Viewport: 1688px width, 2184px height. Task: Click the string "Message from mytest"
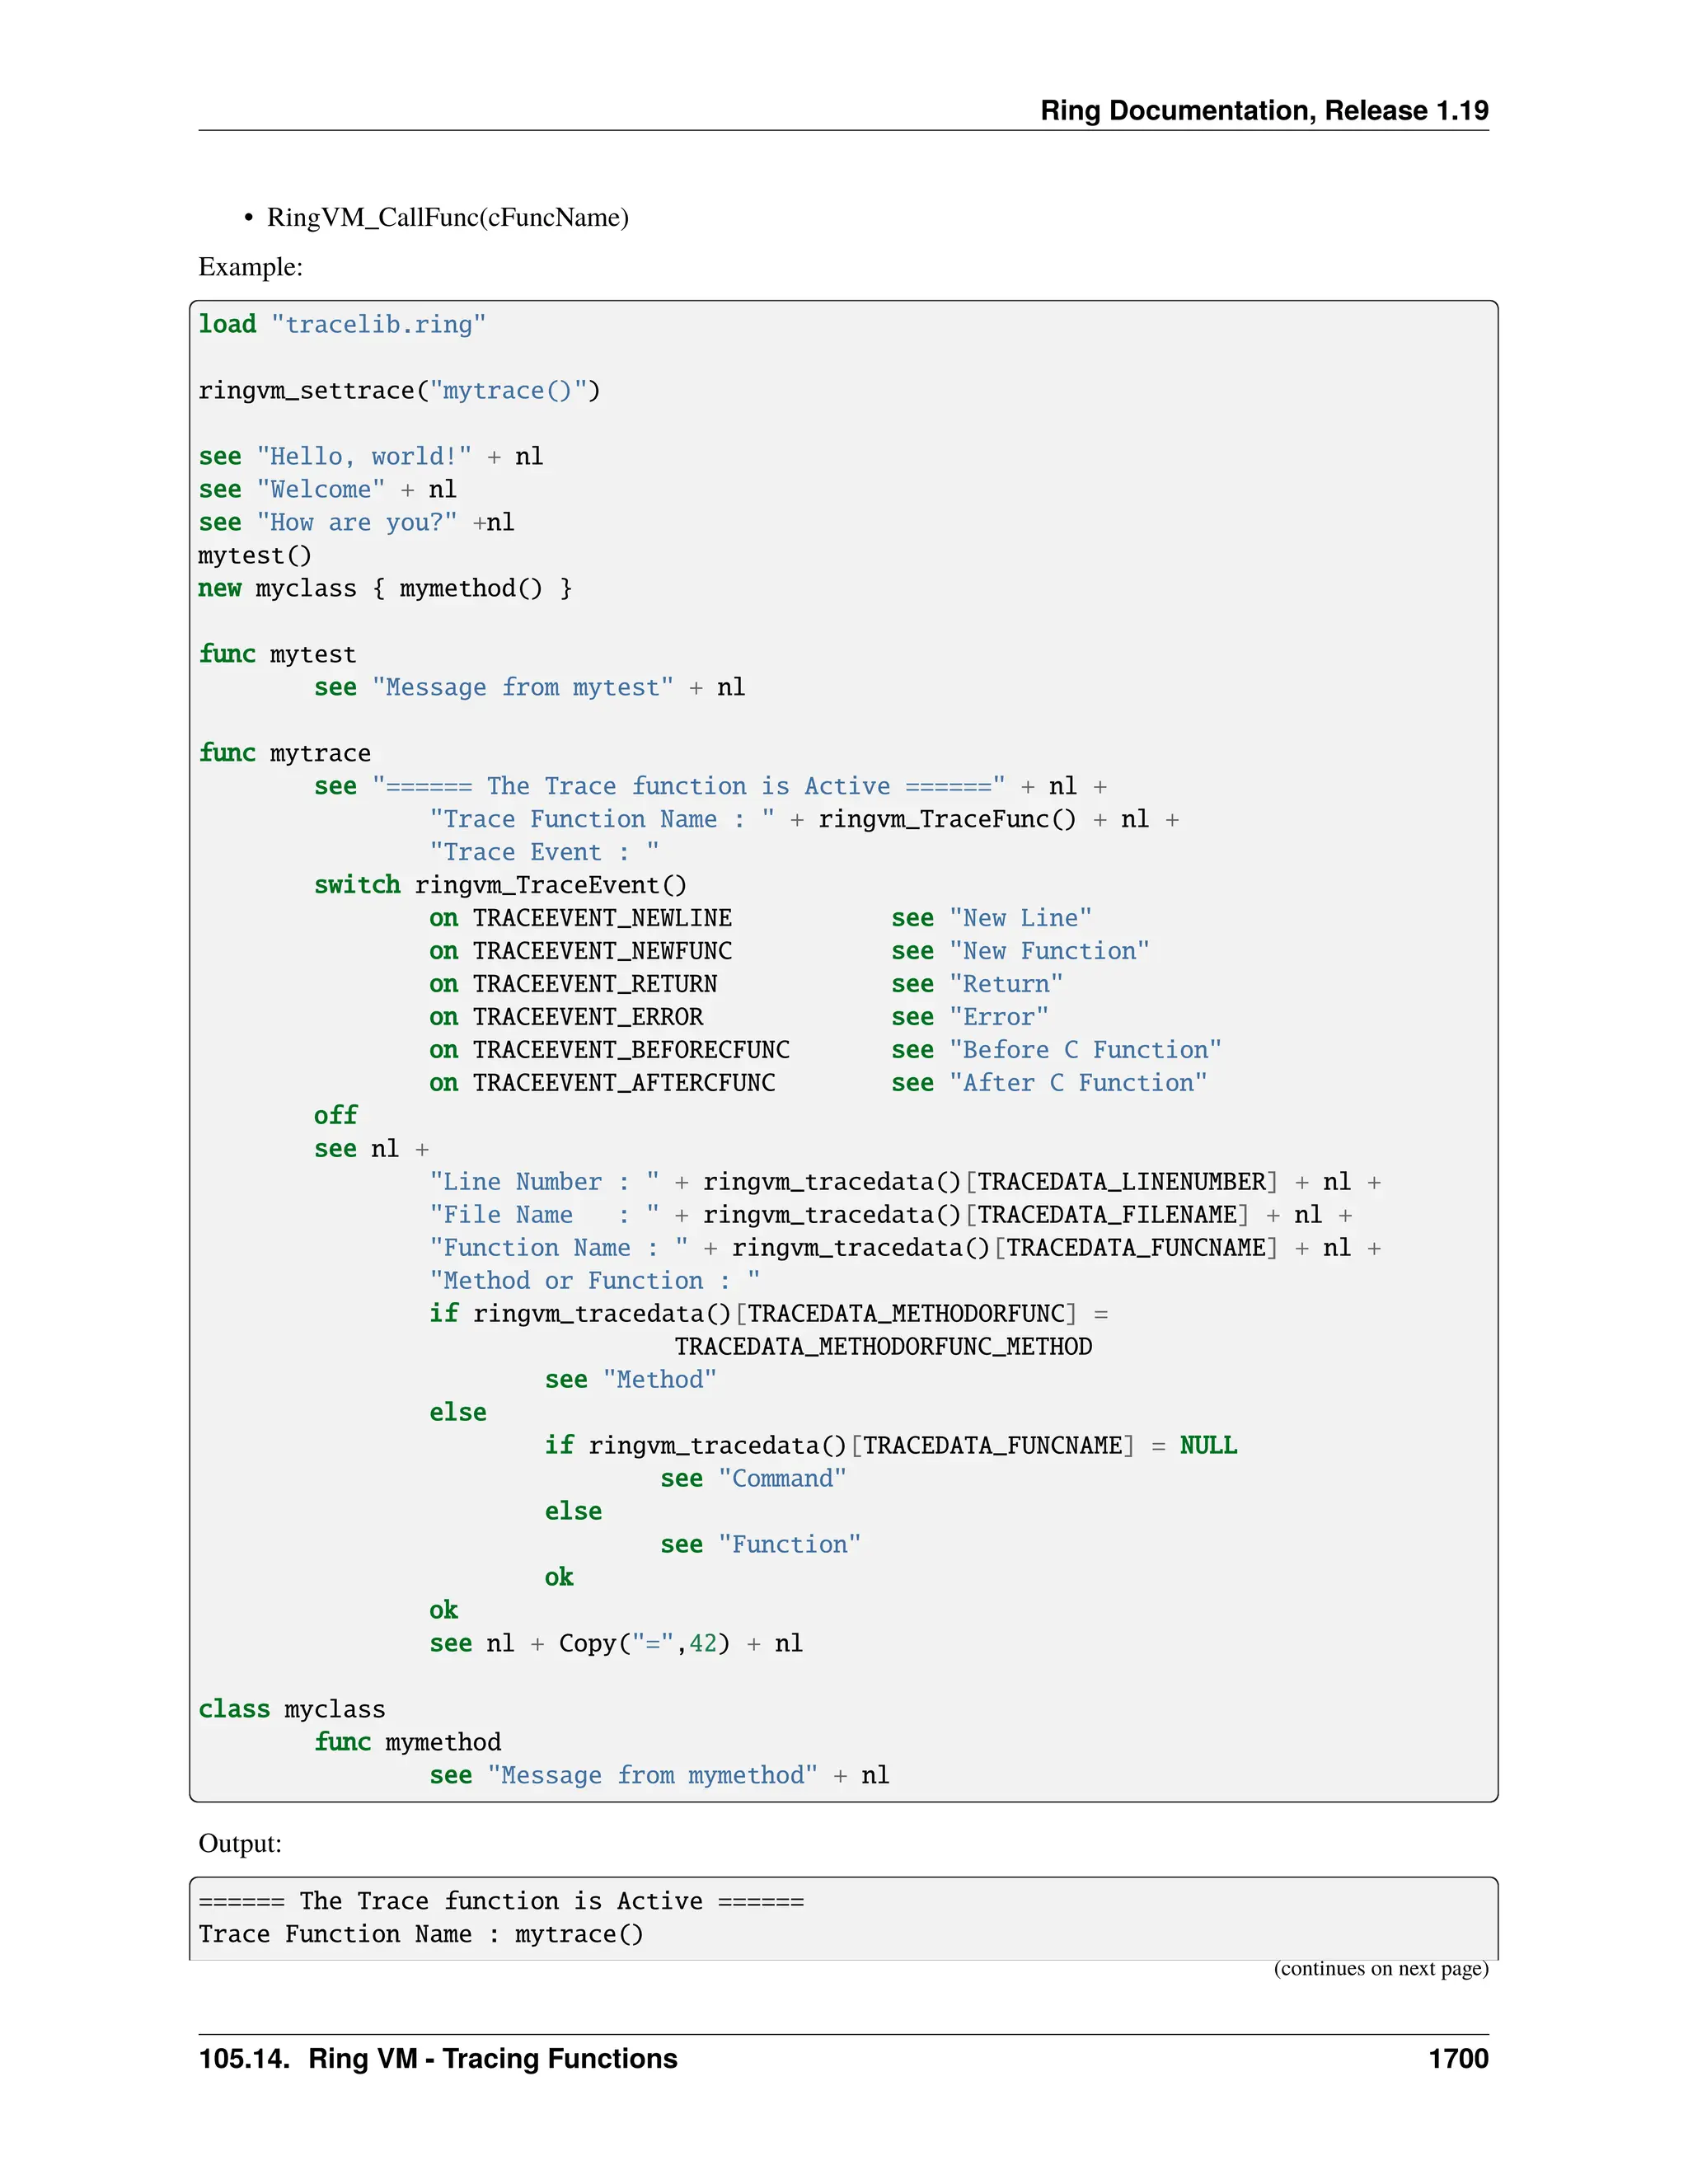(523, 687)
